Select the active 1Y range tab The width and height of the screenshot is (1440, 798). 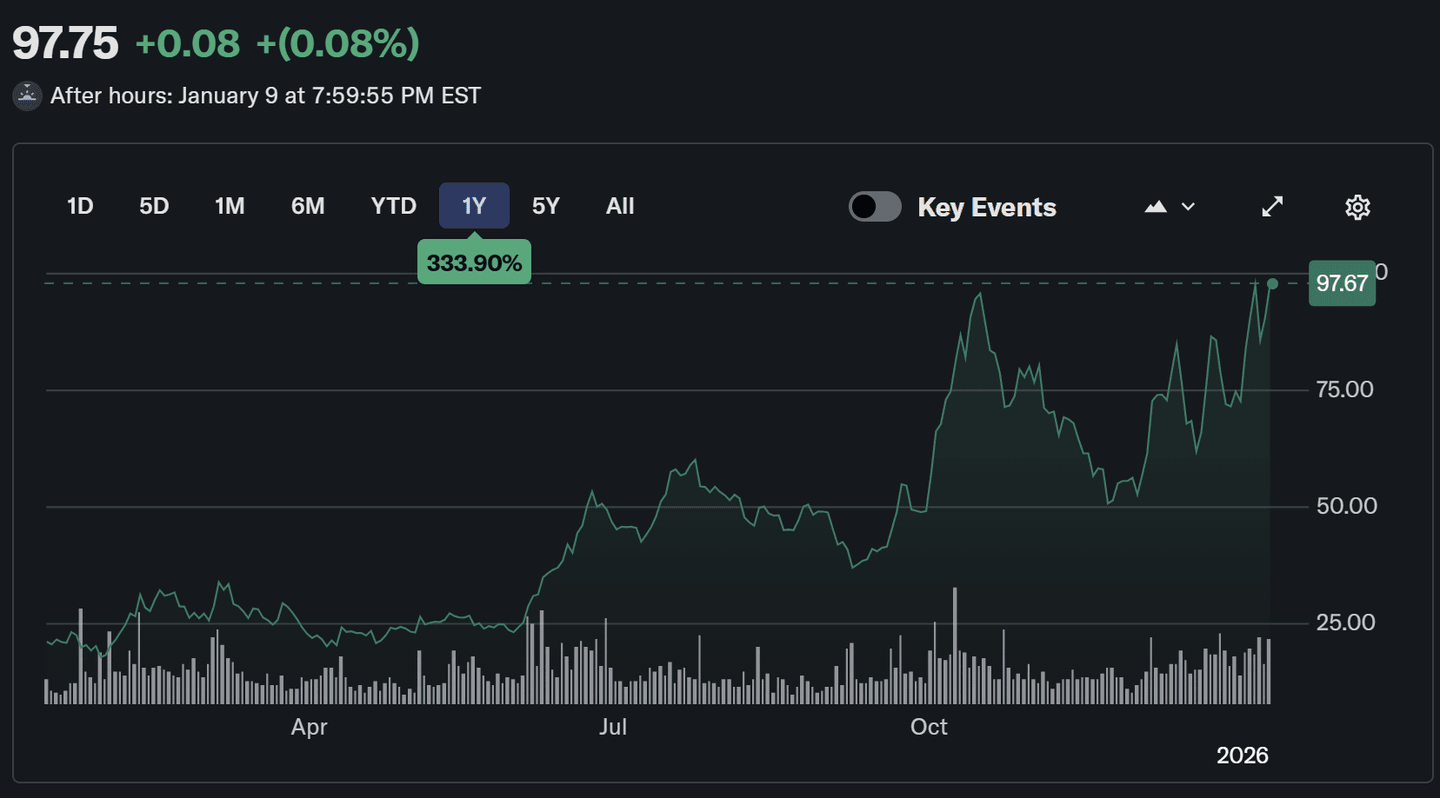click(x=474, y=206)
